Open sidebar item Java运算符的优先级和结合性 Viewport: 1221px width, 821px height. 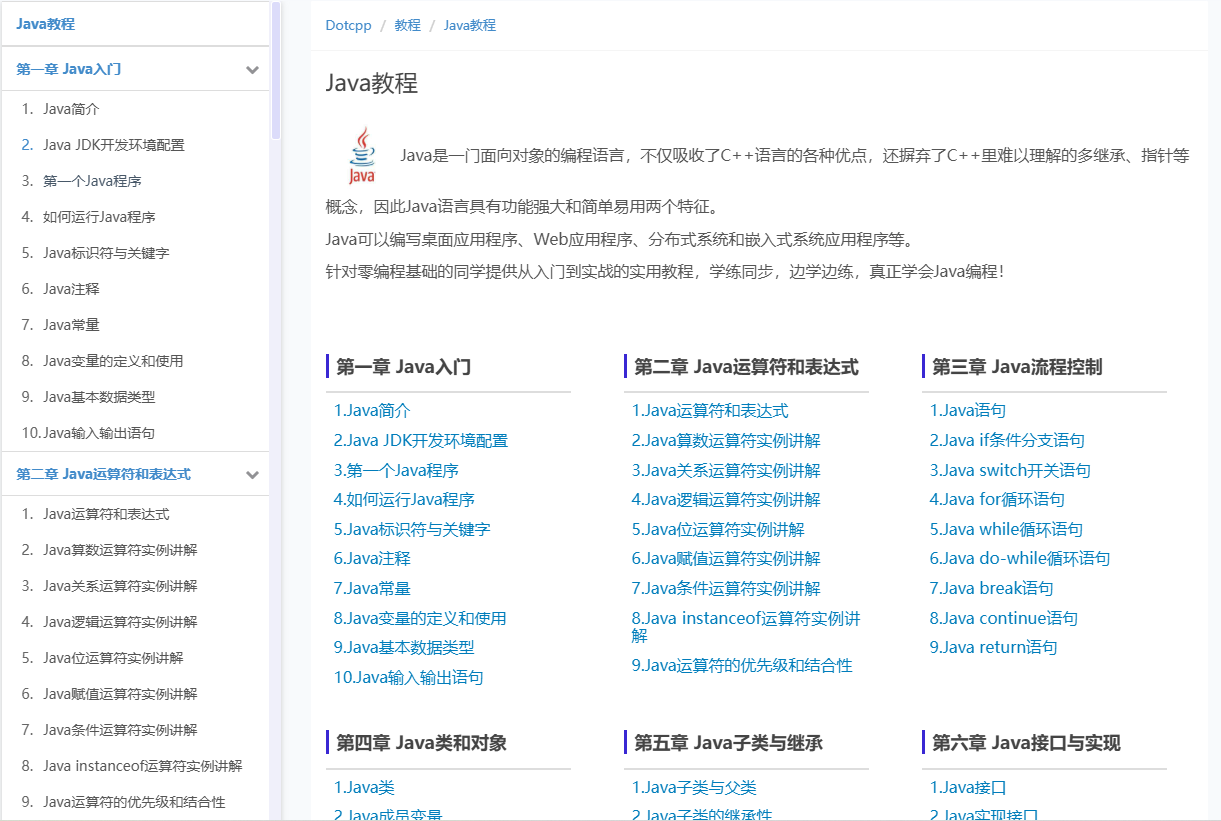134,802
